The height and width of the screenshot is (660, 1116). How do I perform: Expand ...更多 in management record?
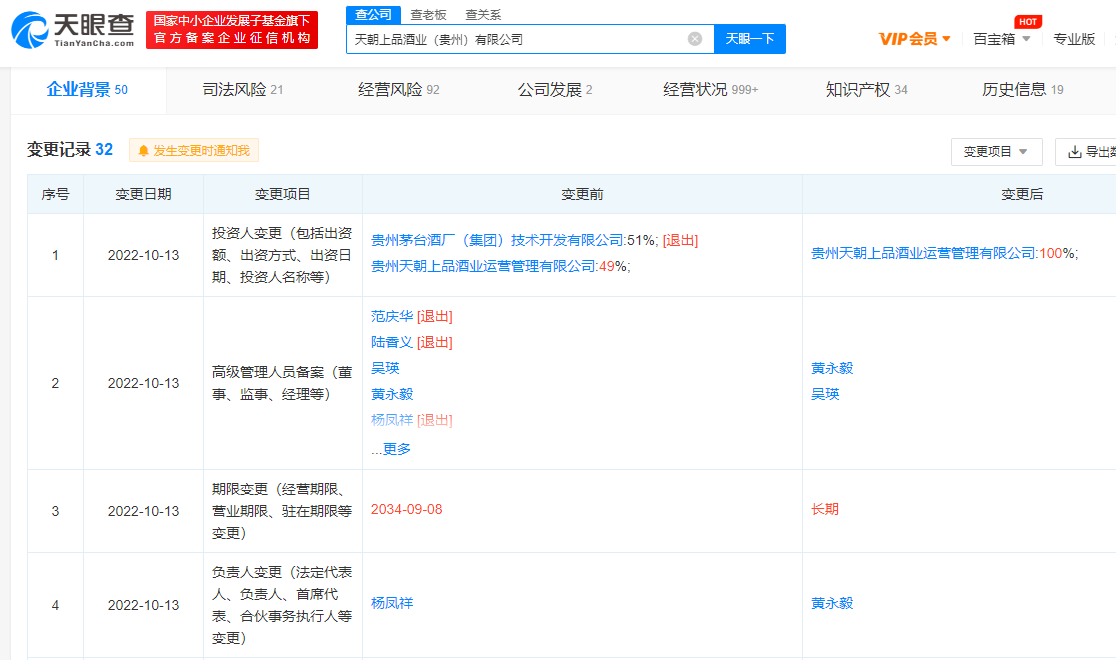391,449
